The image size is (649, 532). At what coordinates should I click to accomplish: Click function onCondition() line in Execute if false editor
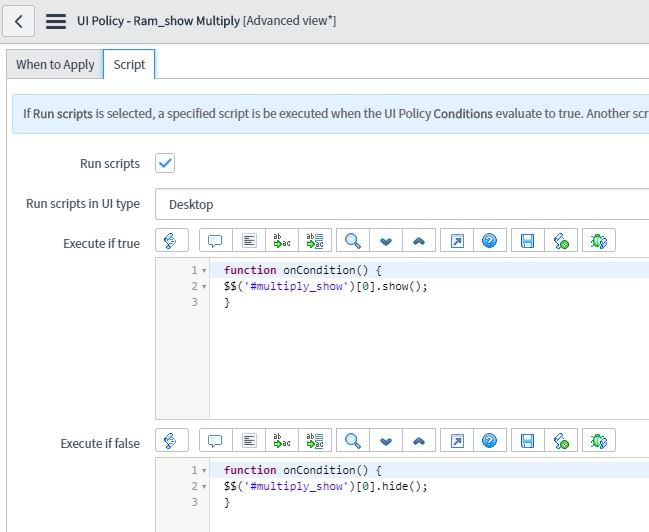[303, 470]
